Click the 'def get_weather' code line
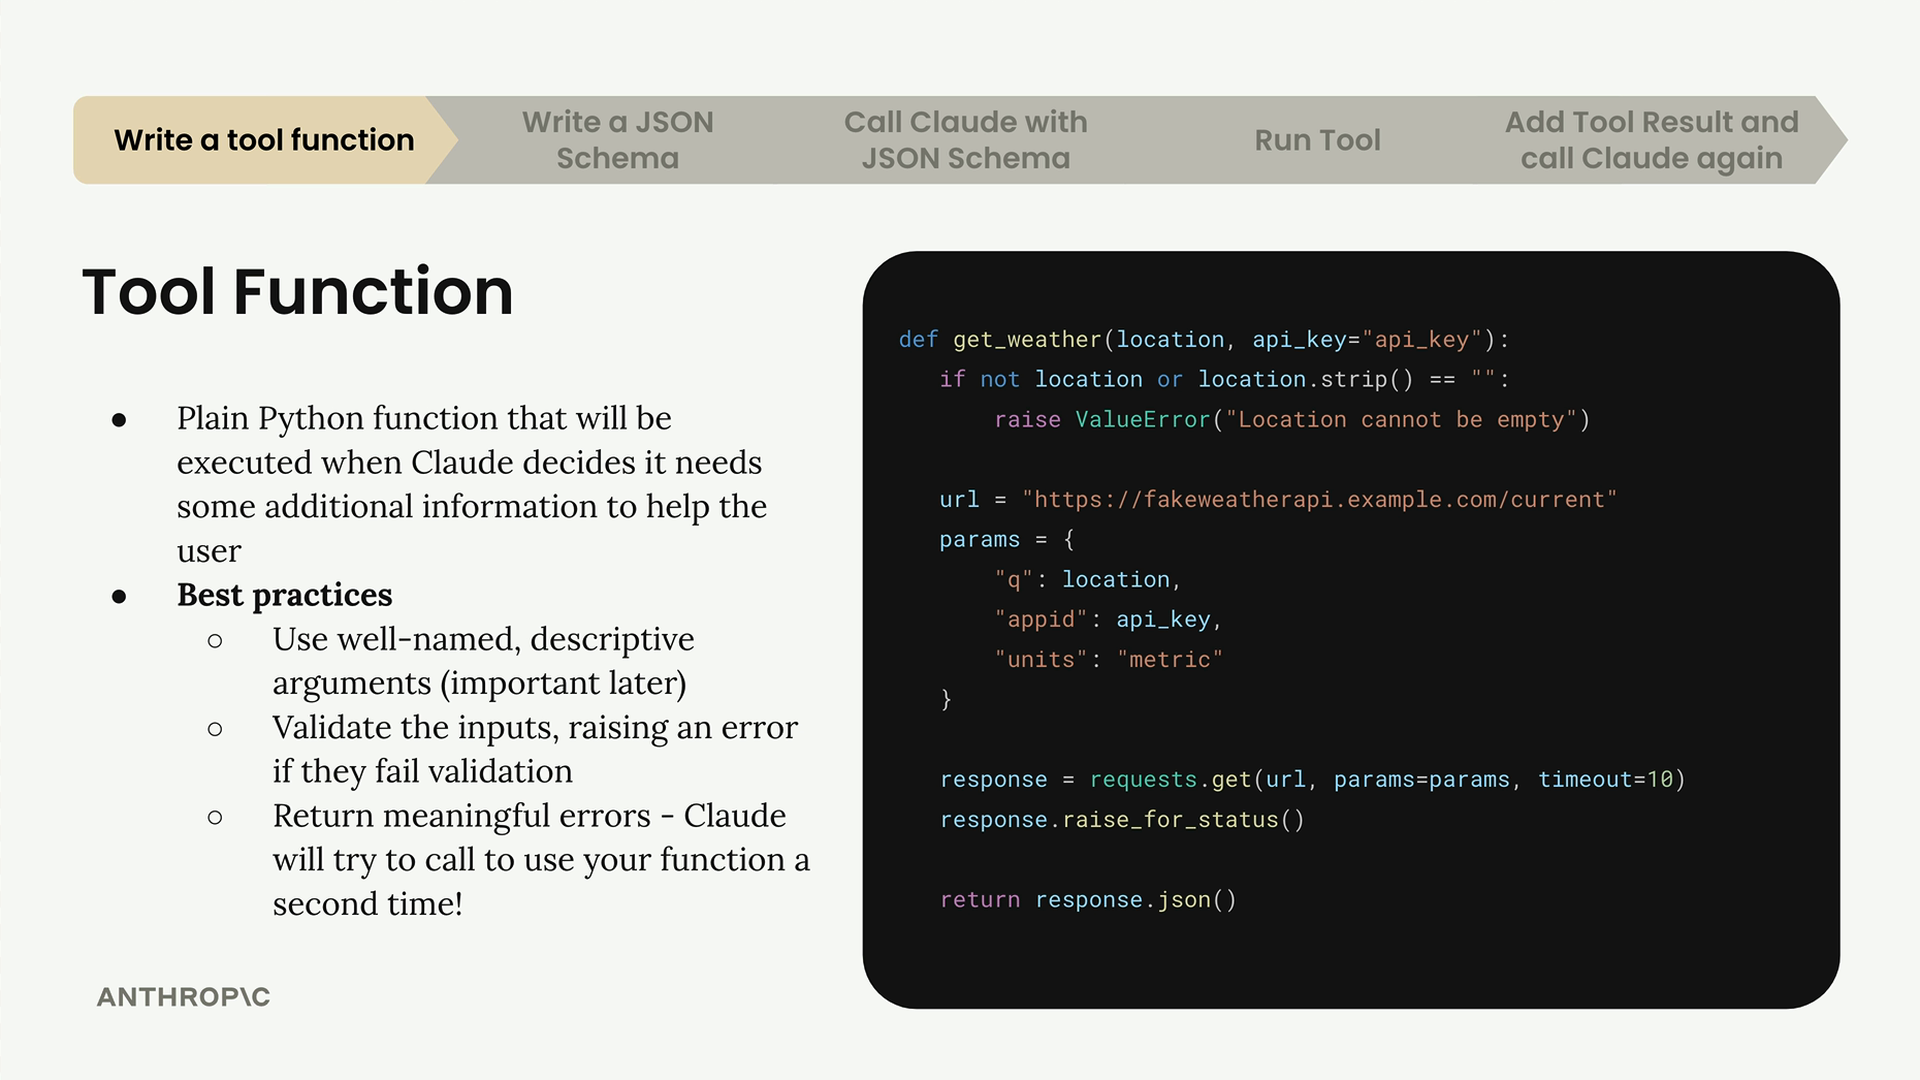This screenshot has width=1920, height=1080. click(x=1204, y=340)
